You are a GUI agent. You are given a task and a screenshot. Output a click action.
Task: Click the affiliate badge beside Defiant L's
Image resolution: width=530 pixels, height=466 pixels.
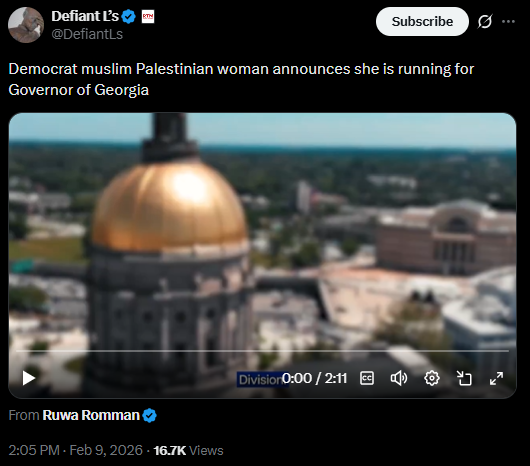coord(148,17)
